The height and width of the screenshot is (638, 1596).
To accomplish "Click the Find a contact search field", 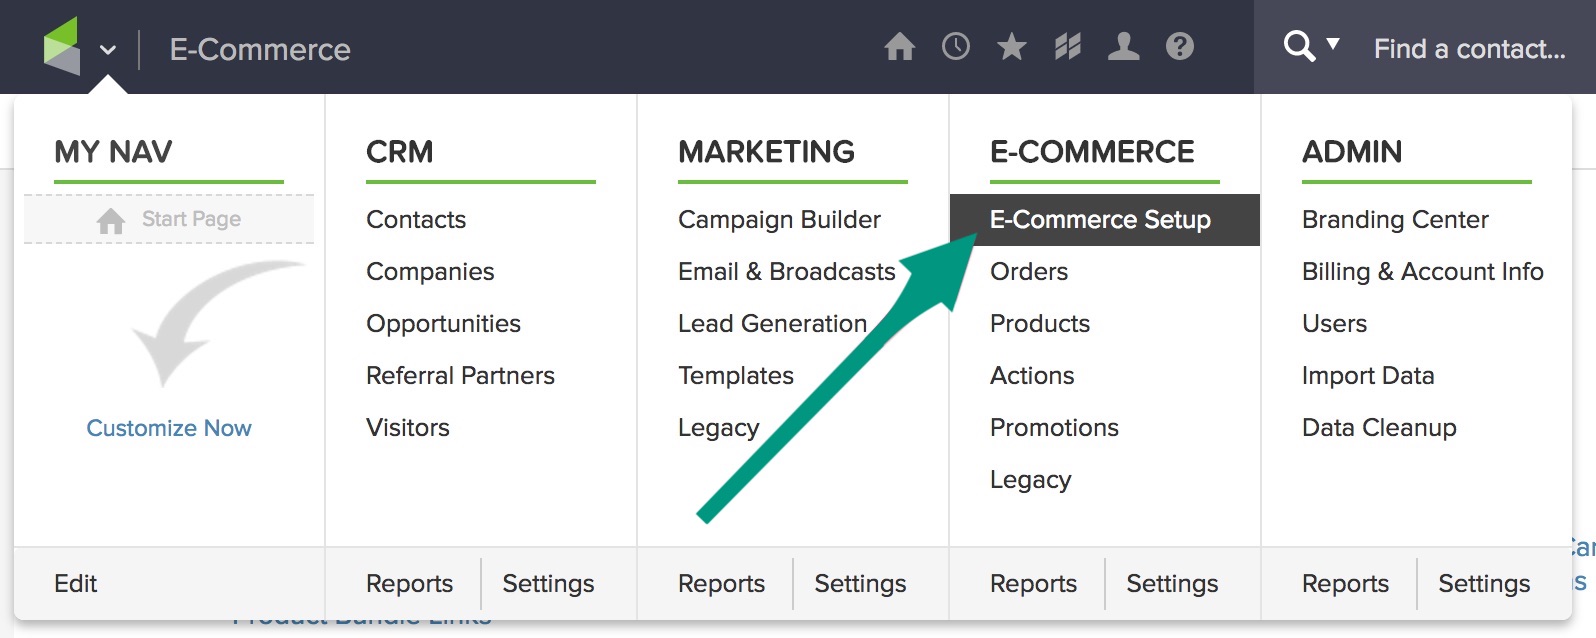I will tap(1470, 49).
